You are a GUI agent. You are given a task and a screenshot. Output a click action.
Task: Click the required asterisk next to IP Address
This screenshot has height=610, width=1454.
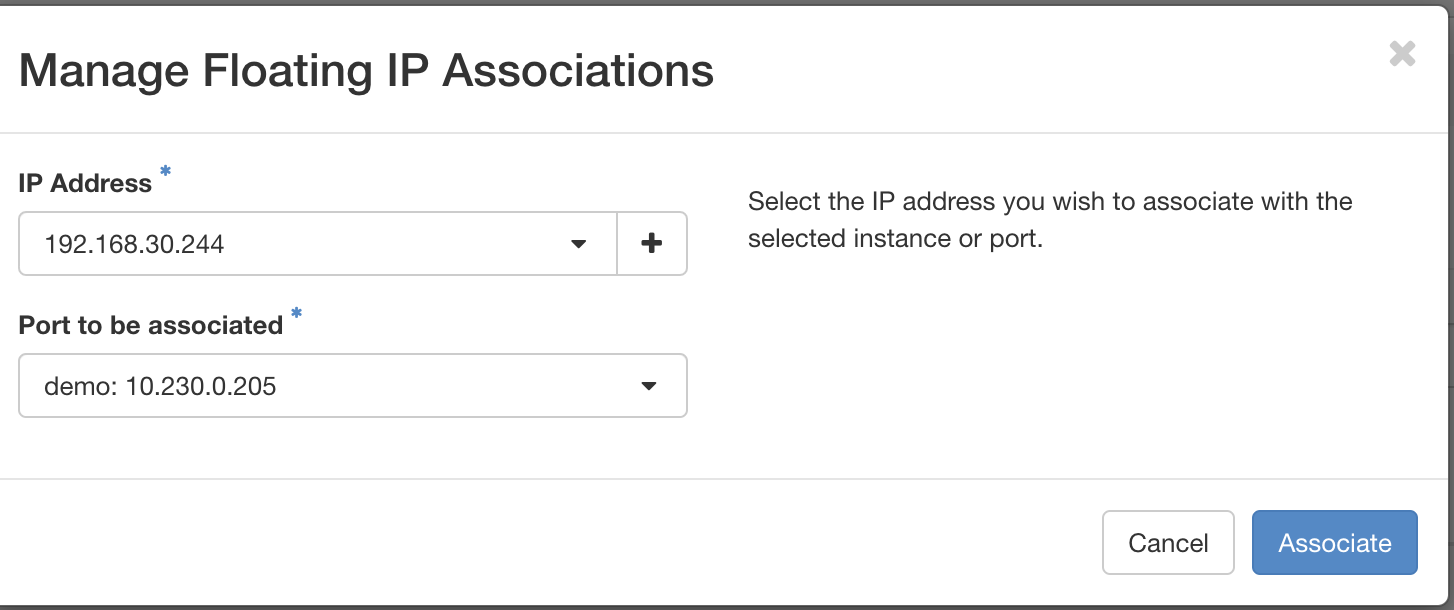(x=164, y=172)
